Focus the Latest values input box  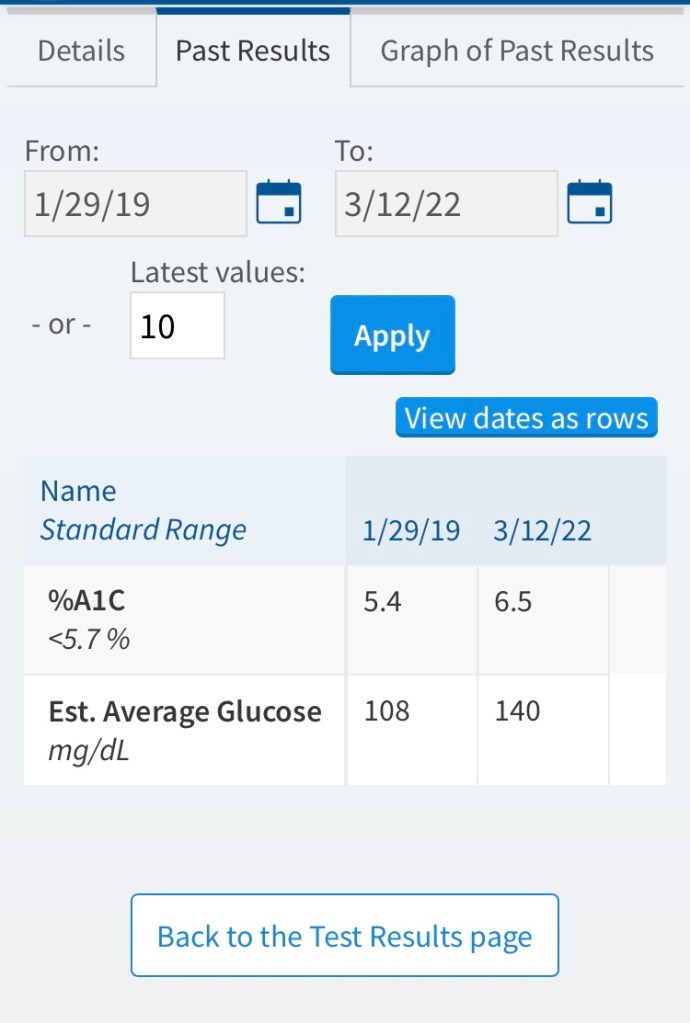(177, 326)
